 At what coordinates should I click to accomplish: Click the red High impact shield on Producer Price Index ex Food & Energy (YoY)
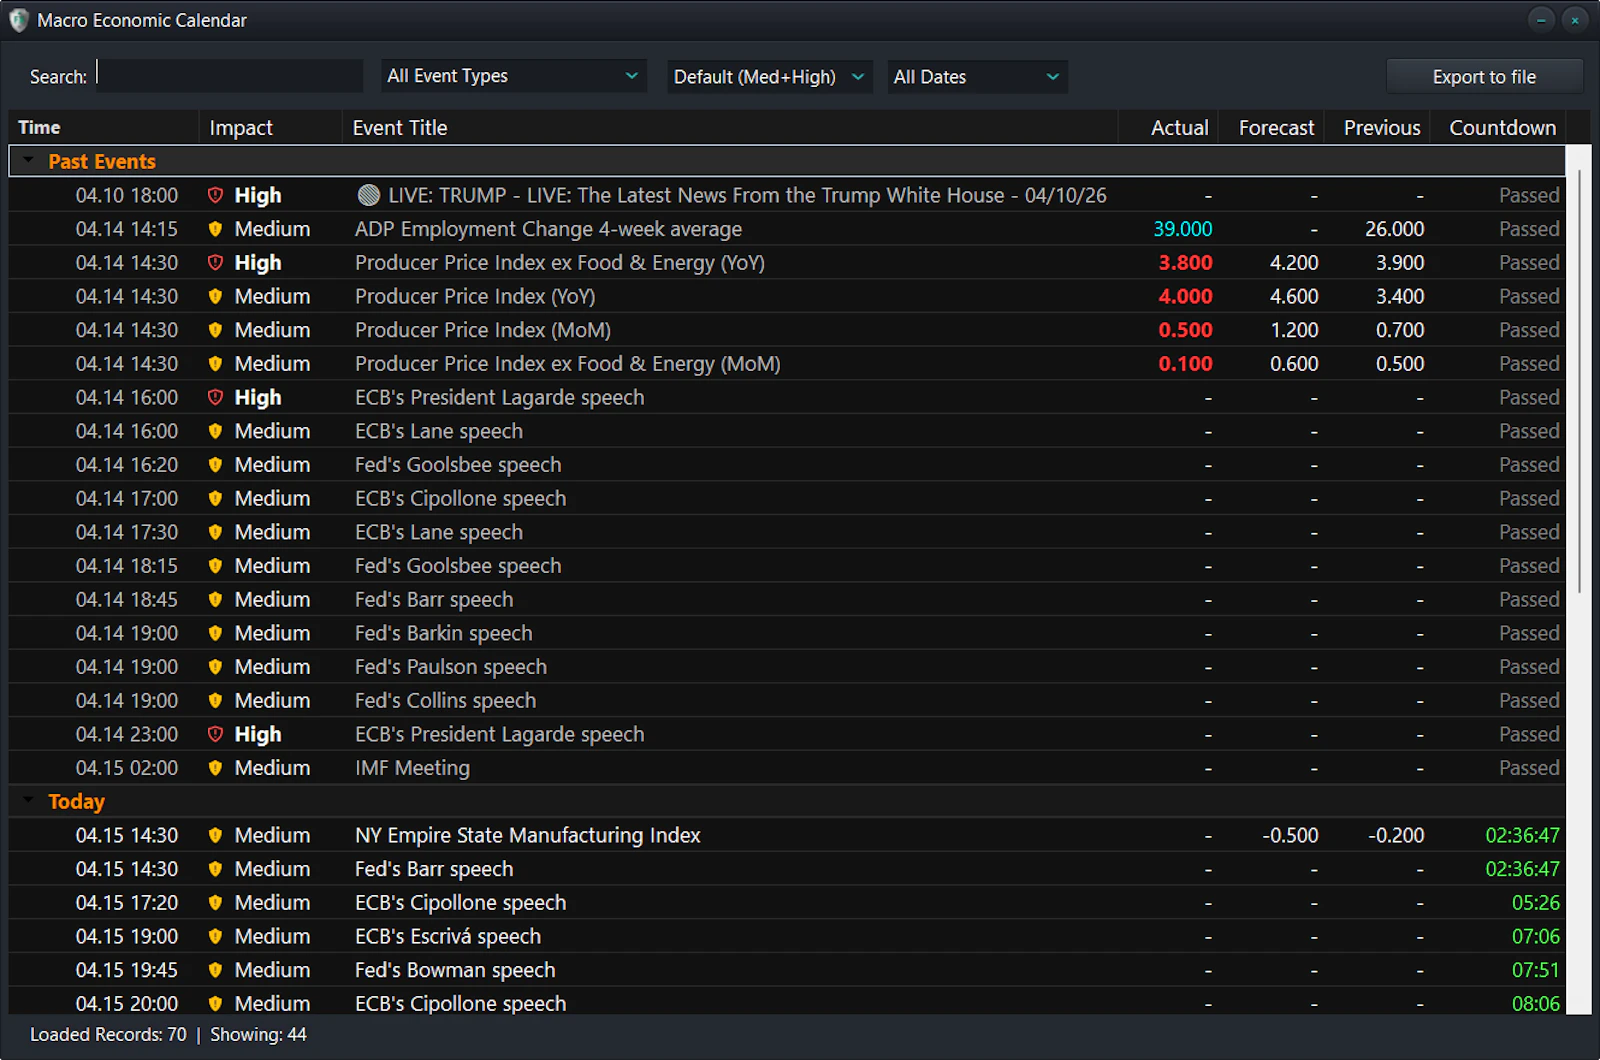pyautogui.click(x=216, y=262)
